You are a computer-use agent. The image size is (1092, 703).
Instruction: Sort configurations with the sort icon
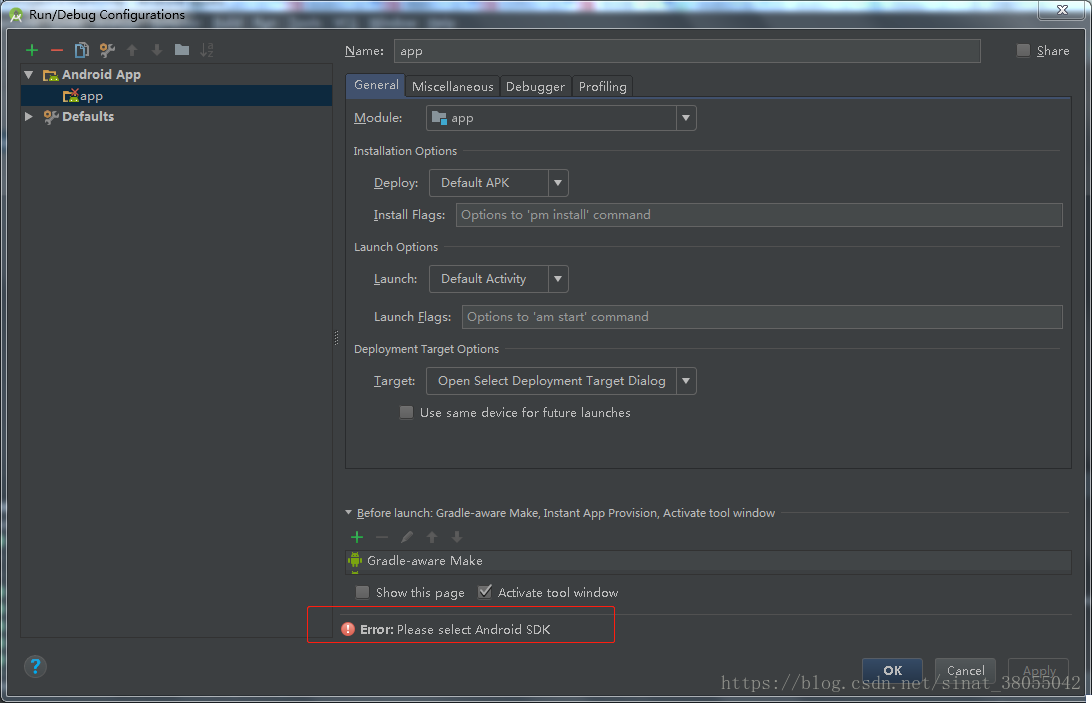[207, 49]
